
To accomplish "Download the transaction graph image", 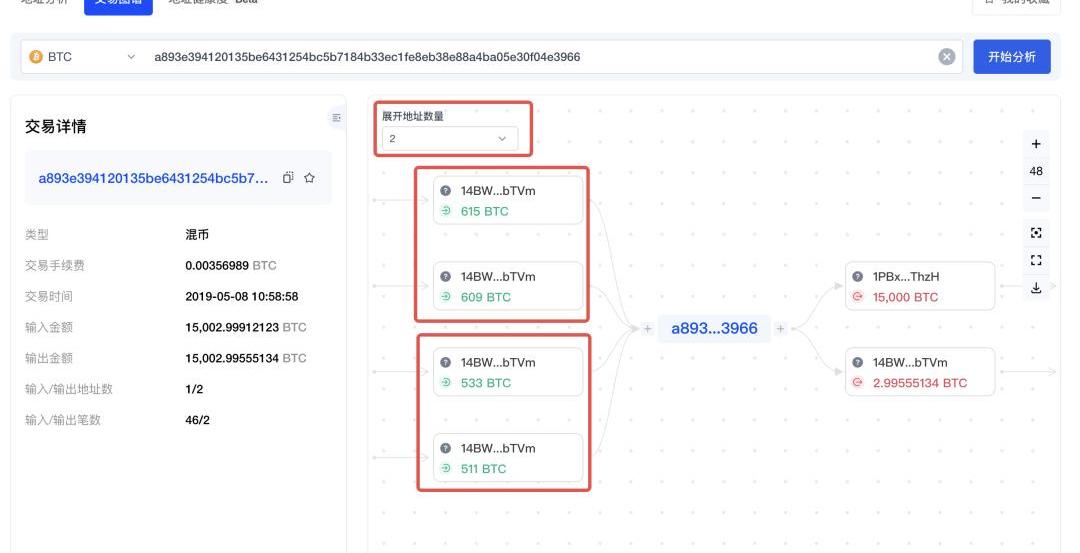I will (x=1035, y=288).
